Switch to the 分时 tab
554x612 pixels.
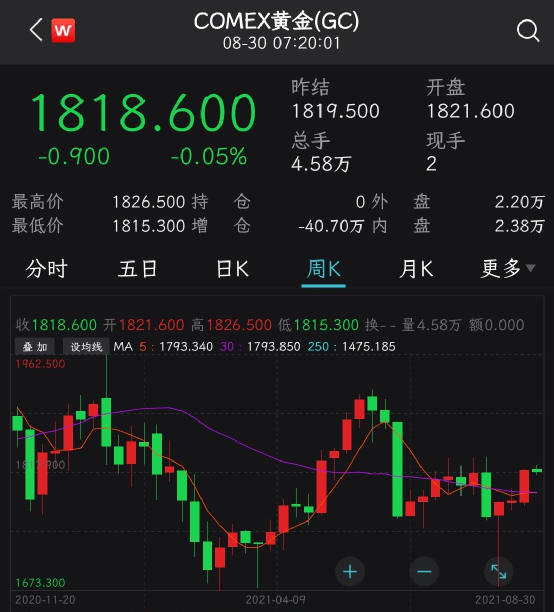[46, 269]
